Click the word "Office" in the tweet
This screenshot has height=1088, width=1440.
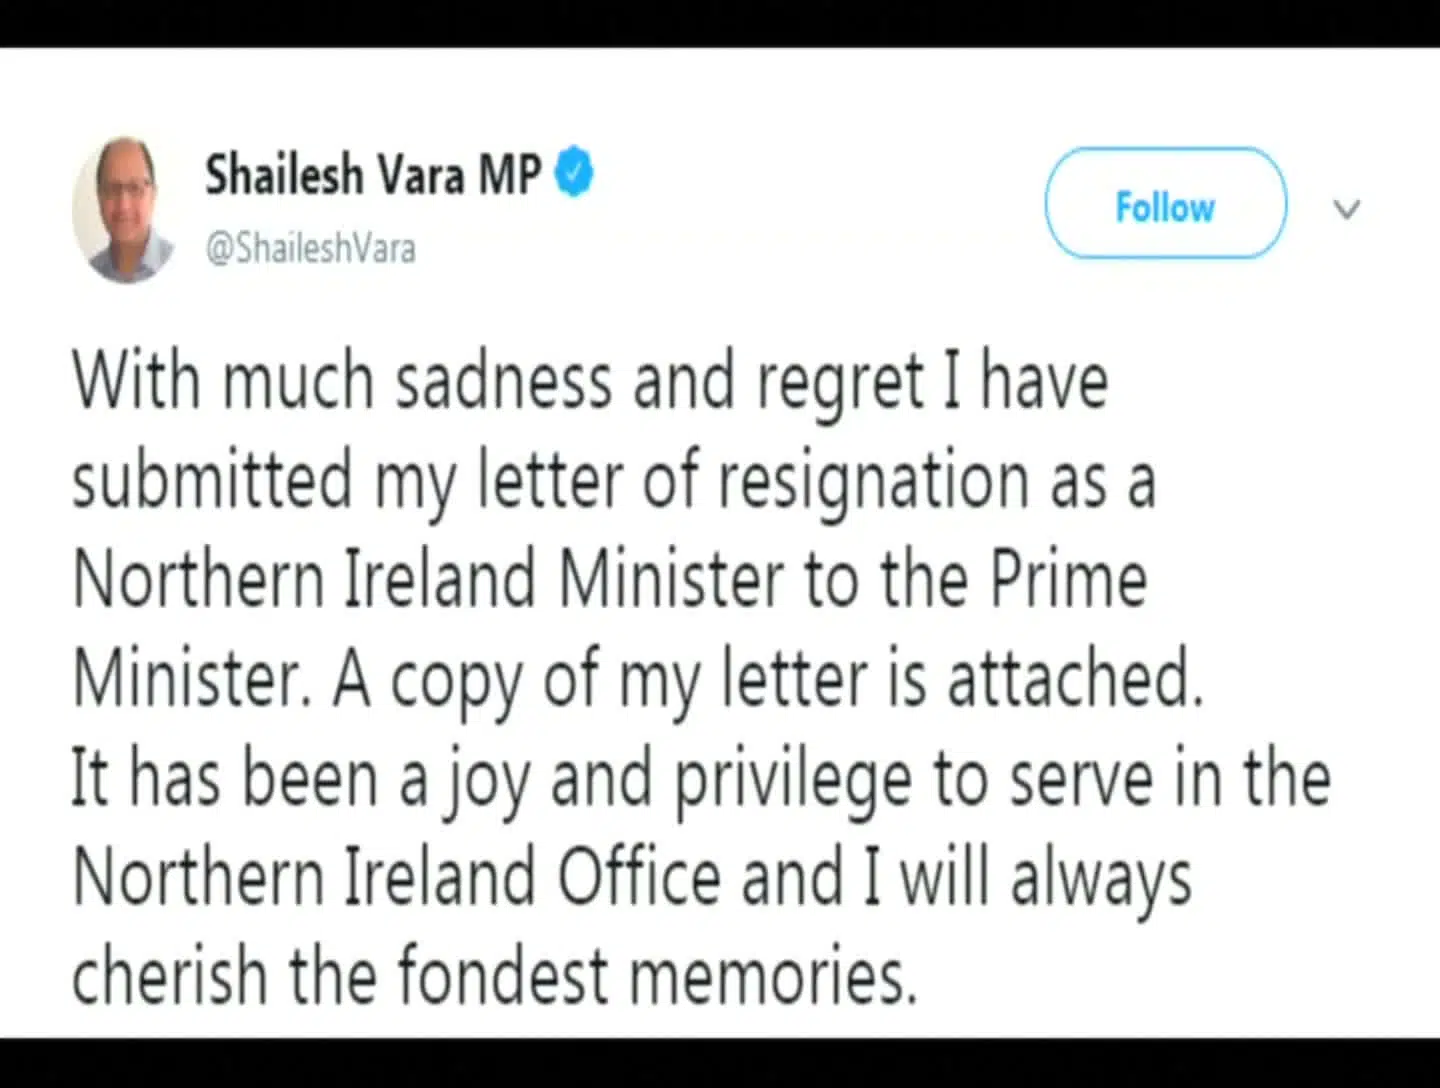point(639,877)
